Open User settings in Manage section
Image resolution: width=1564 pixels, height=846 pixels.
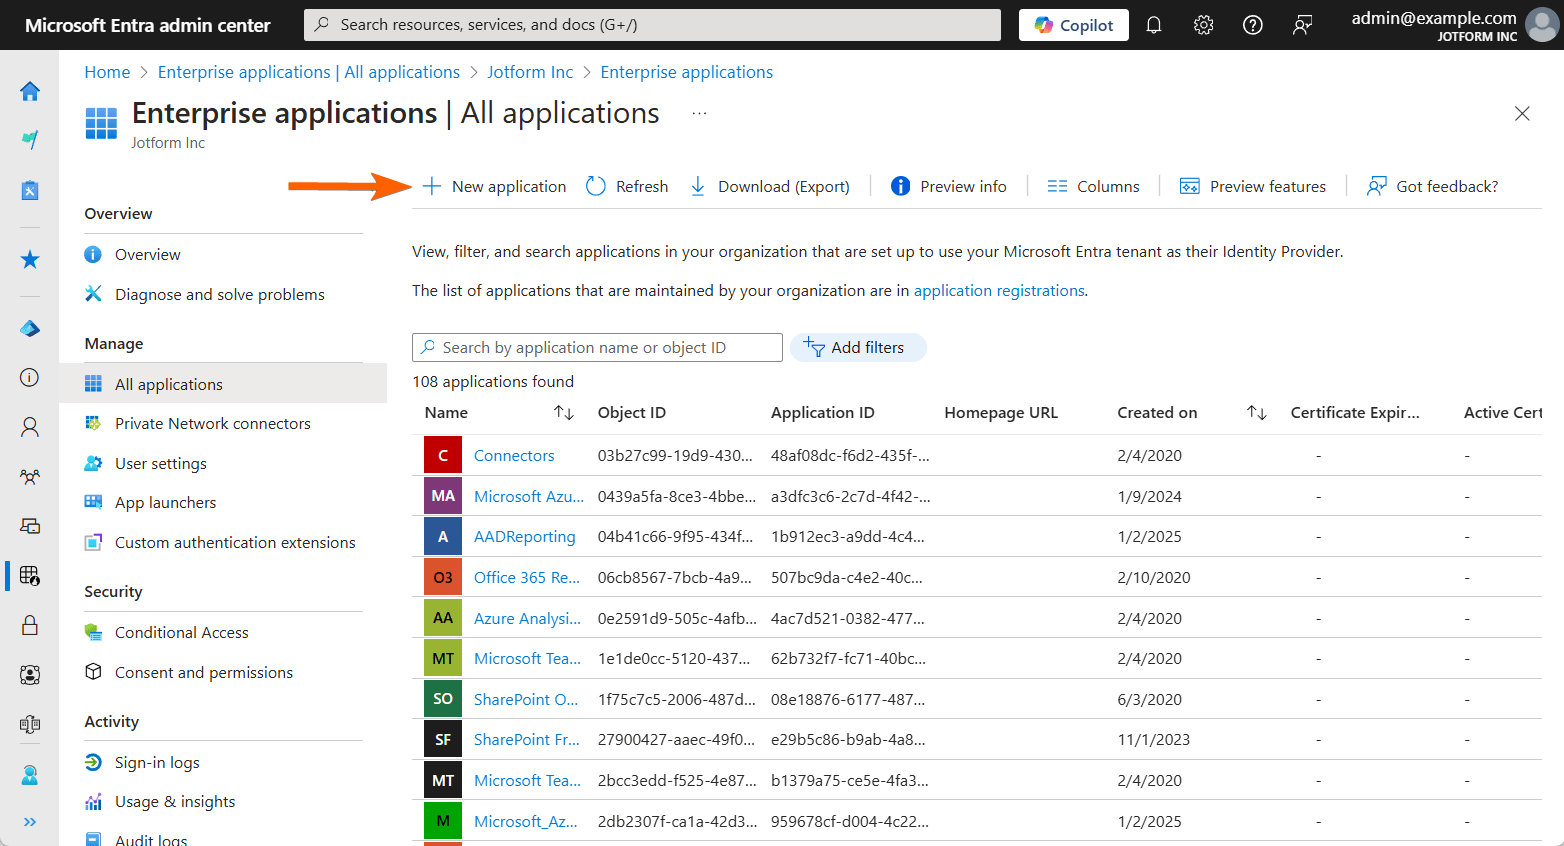[160, 464]
